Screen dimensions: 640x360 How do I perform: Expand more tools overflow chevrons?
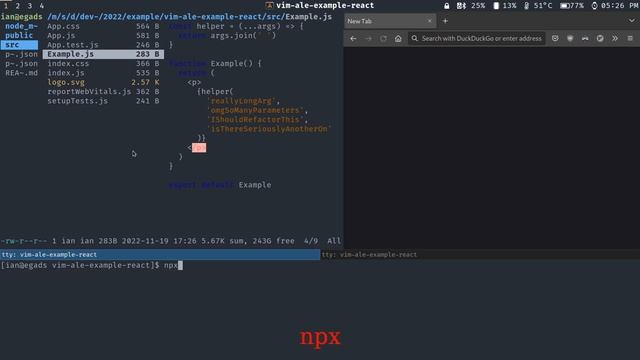tap(615, 38)
